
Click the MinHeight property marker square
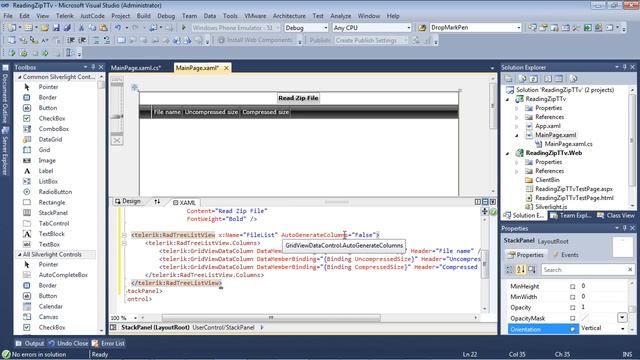573,287
